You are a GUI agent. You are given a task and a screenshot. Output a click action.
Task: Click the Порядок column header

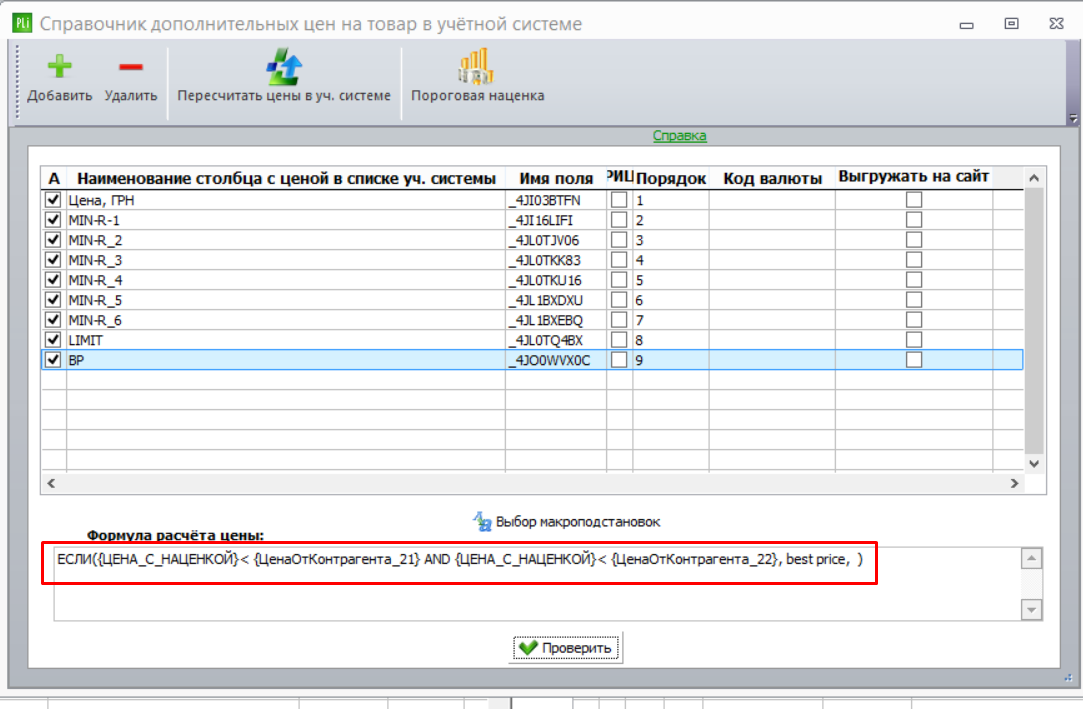click(671, 179)
